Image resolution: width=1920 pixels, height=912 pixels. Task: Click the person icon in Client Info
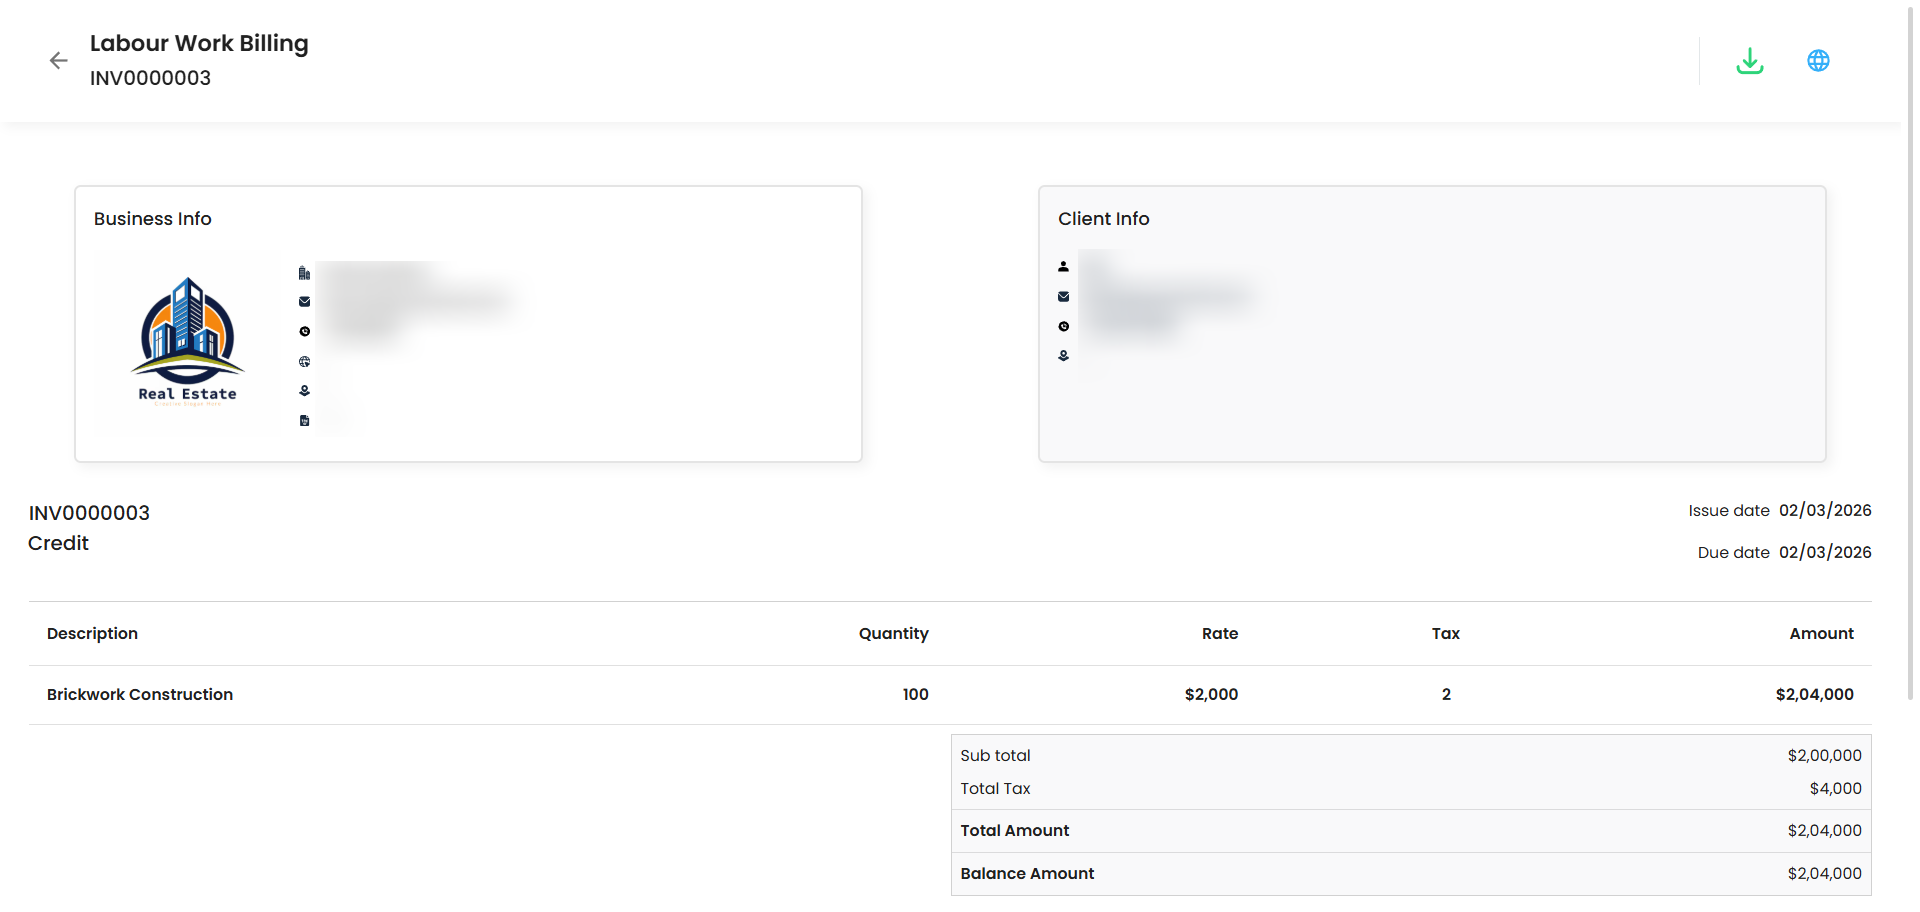pyautogui.click(x=1063, y=267)
